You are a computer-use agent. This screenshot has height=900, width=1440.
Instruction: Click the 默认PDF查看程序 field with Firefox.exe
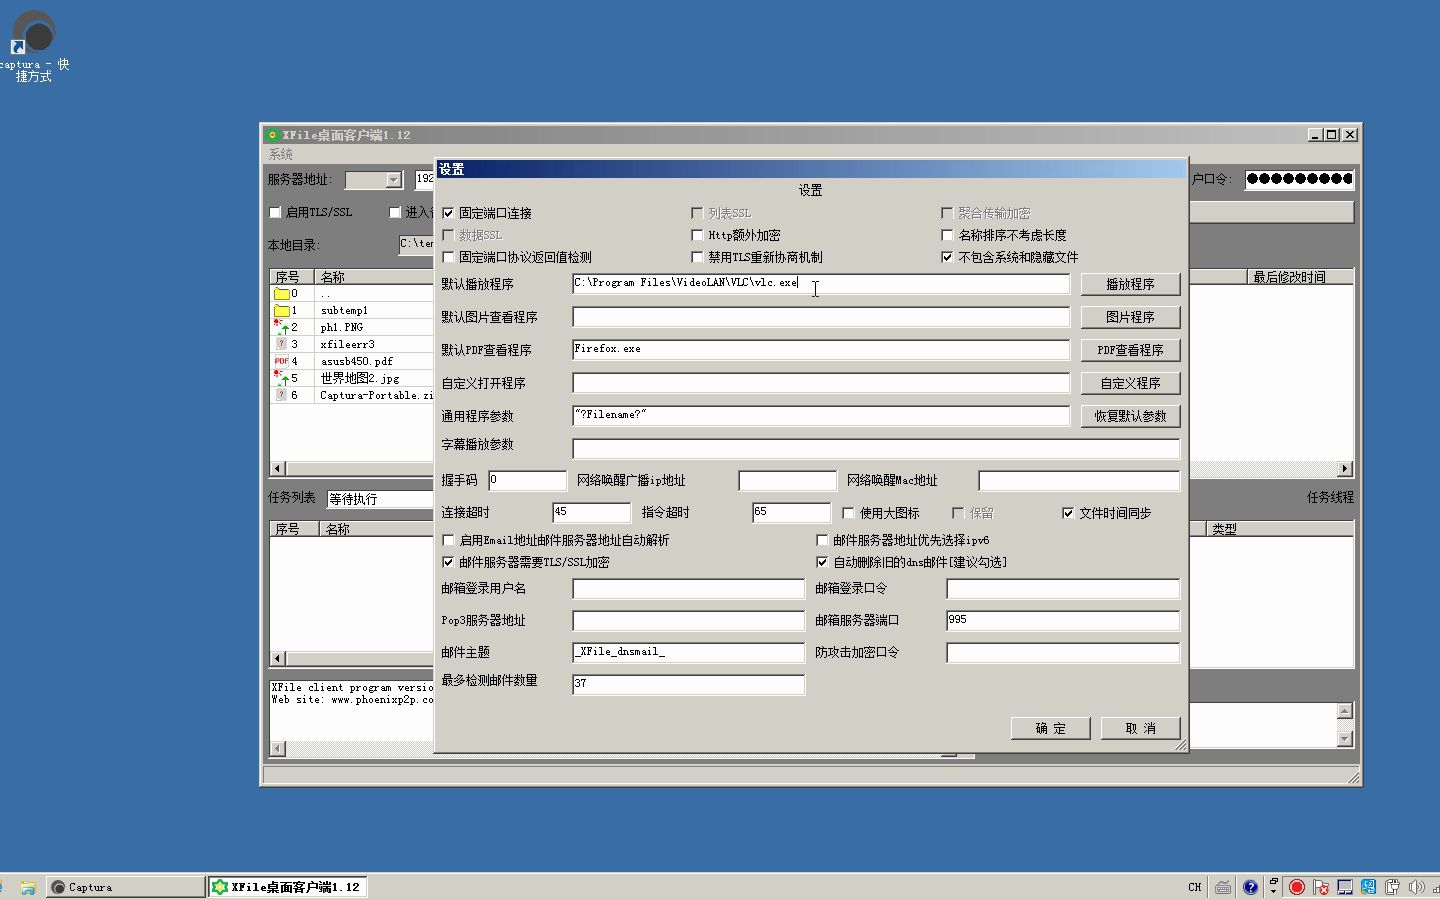(821, 350)
